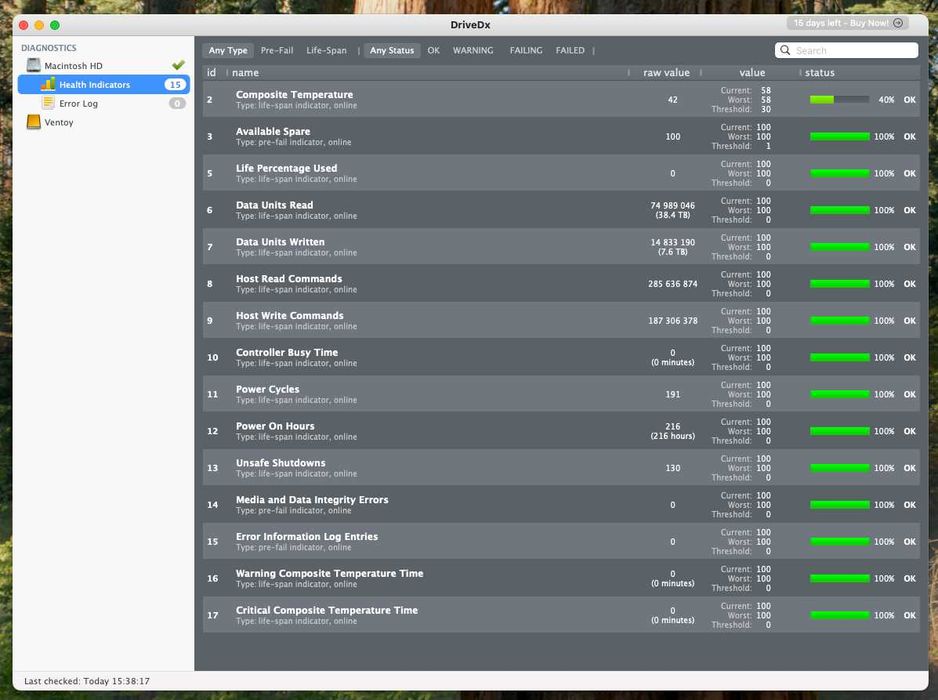The height and width of the screenshot is (700, 938).
Task: Filter indicators by Life-Span type
Action: pyautogui.click(x=326, y=50)
